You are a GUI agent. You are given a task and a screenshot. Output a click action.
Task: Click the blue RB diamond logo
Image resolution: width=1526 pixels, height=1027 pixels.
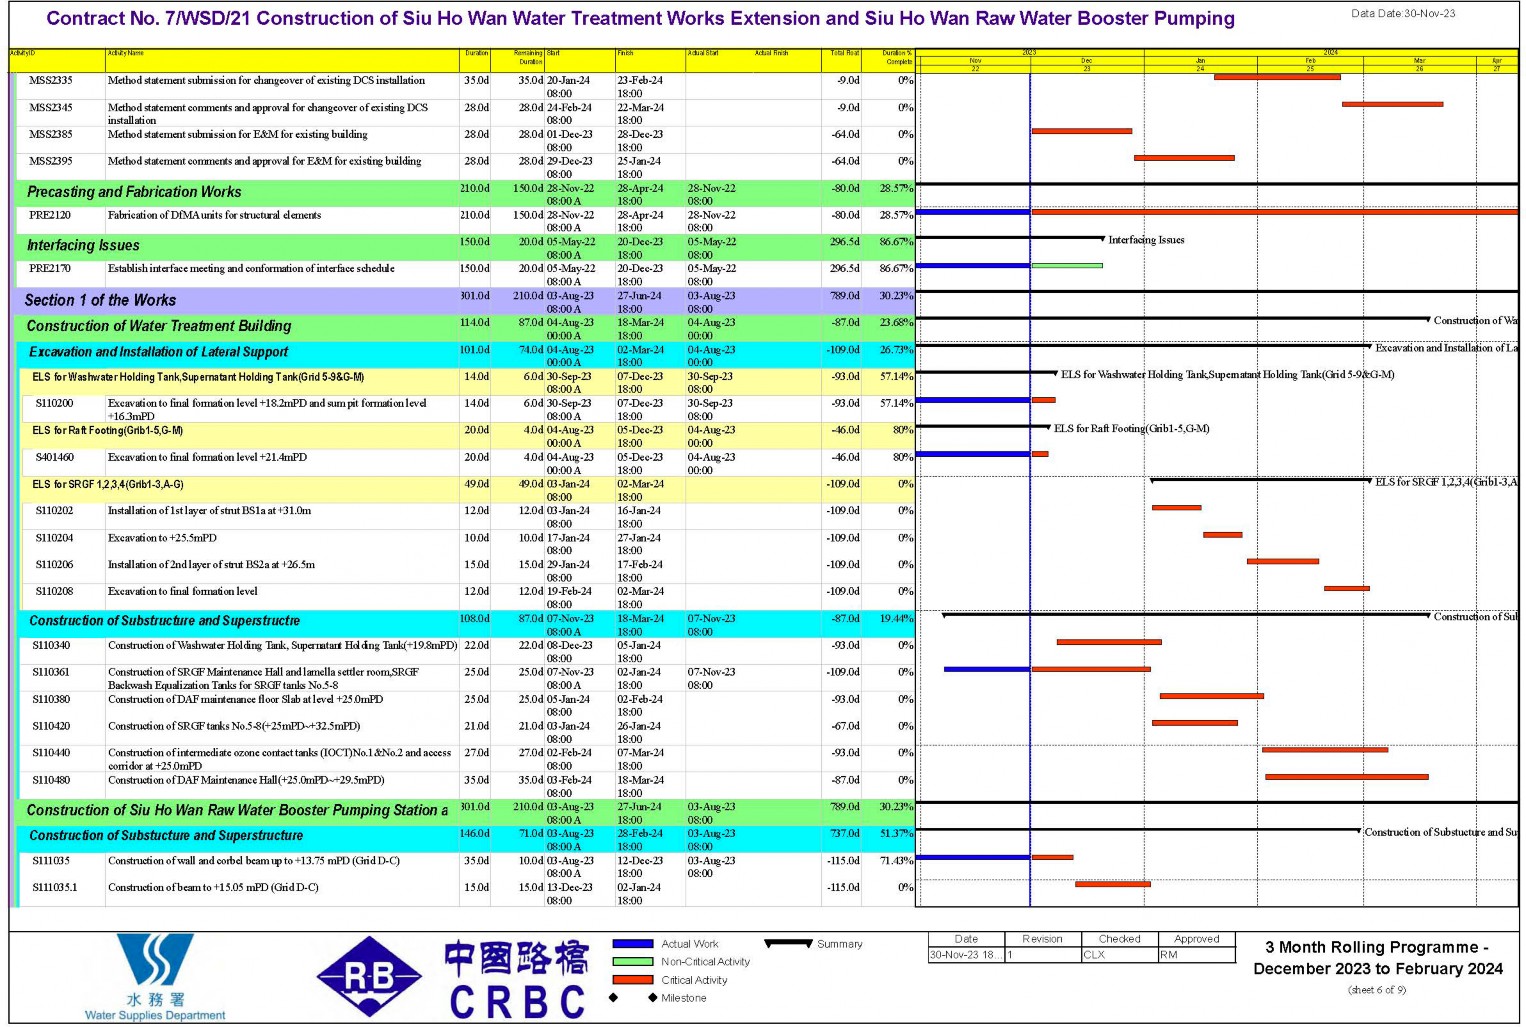[369, 977]
